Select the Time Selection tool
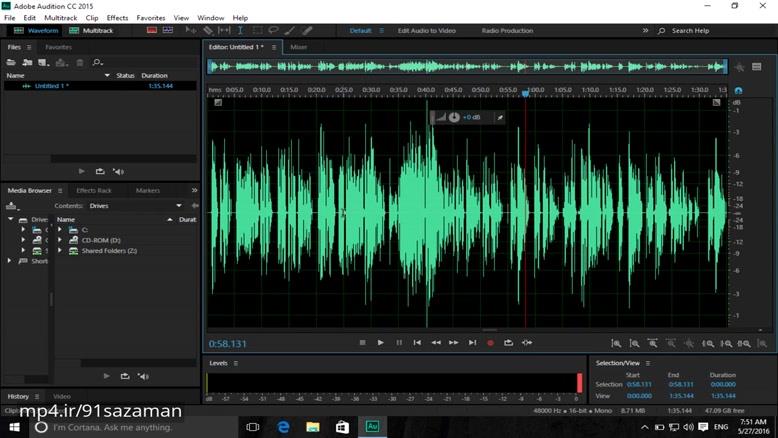Image resolution: width=778 pixels, height=438 pixels. [240, 31]
